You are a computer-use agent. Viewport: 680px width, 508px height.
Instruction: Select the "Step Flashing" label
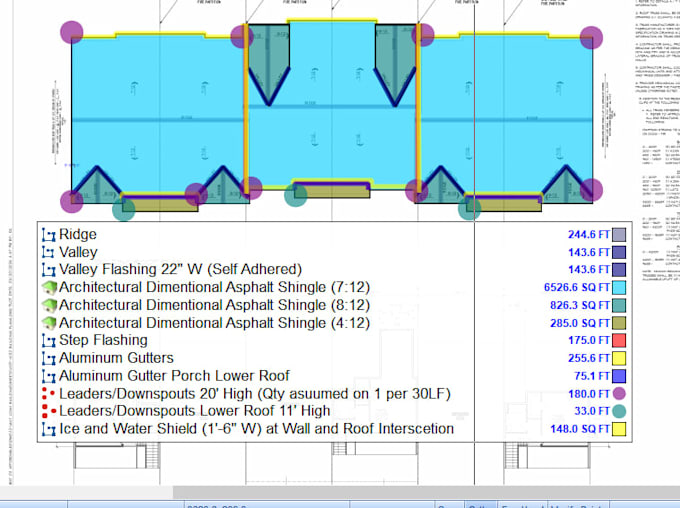[x=103, y=340]
